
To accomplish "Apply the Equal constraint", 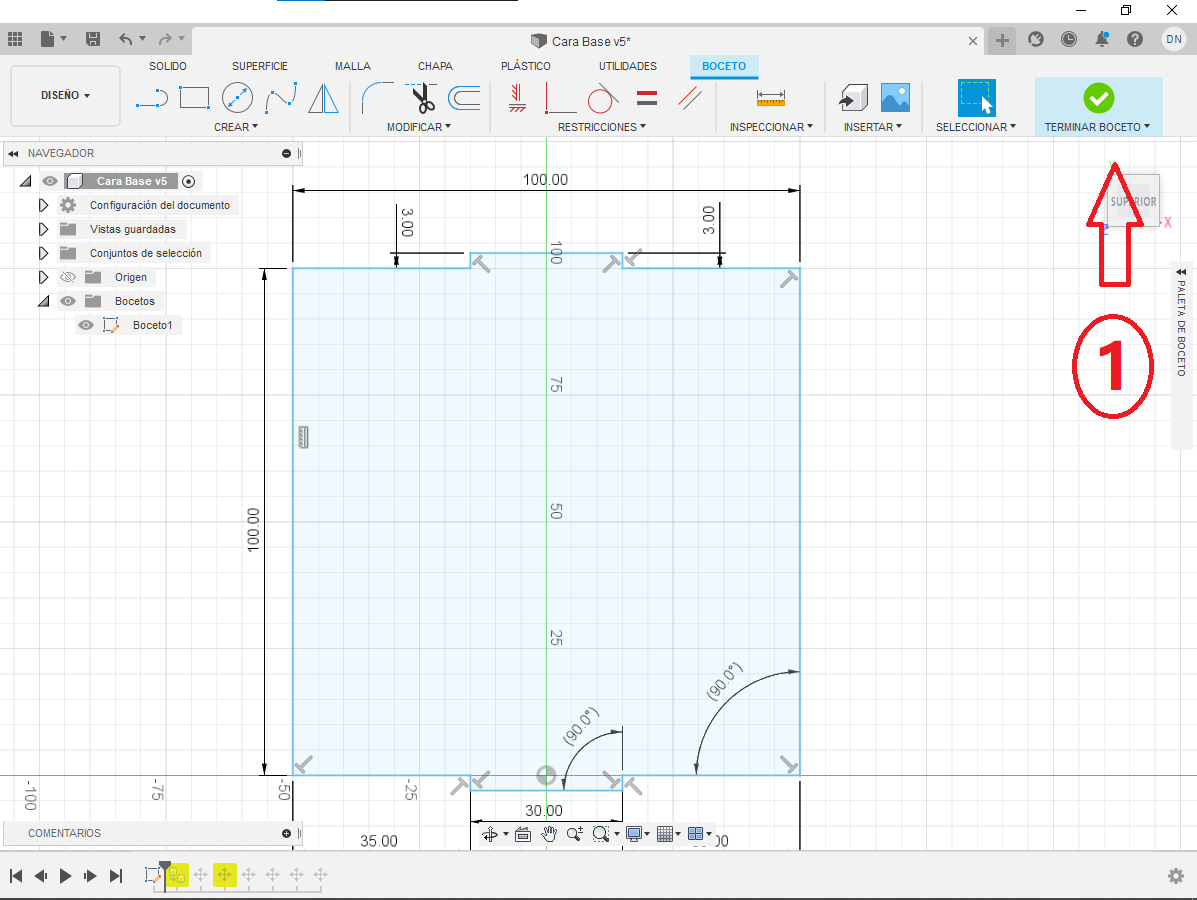I will point(647,98).
